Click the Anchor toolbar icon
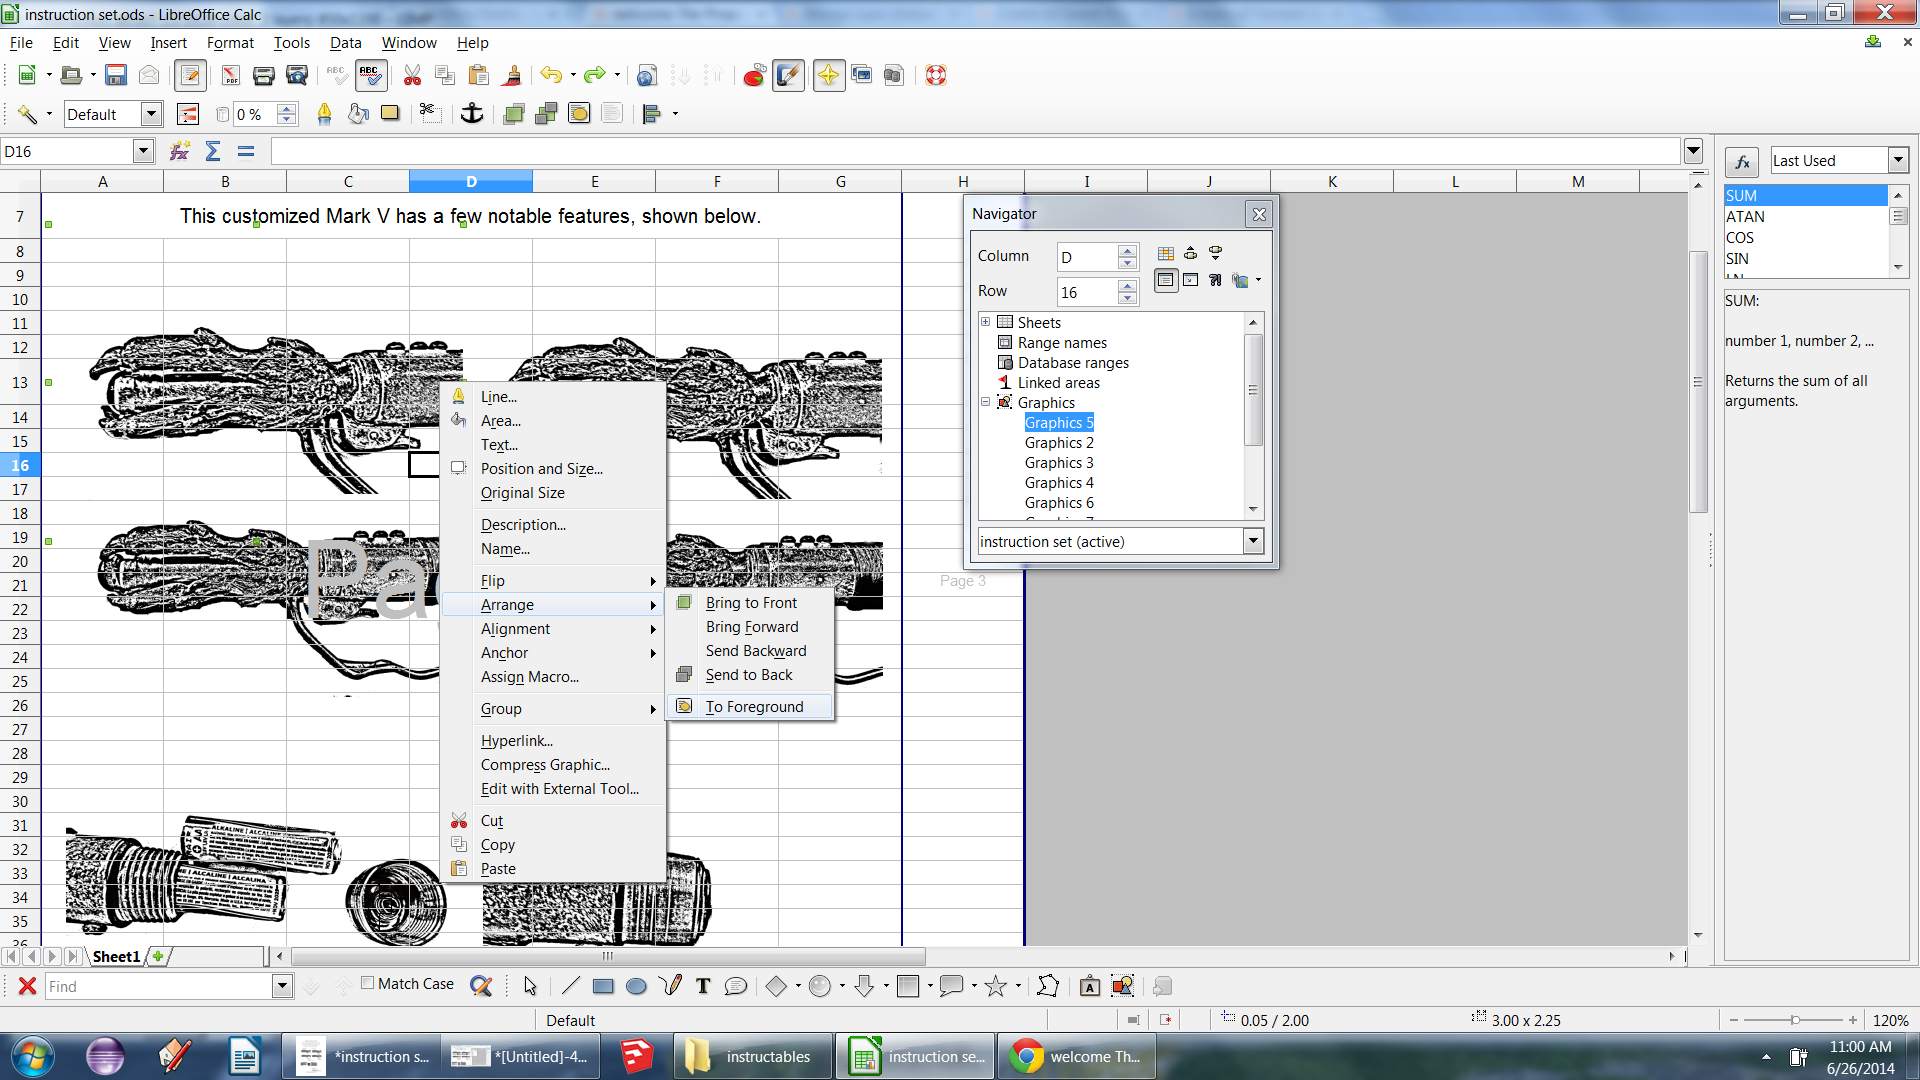 (471, 114)
